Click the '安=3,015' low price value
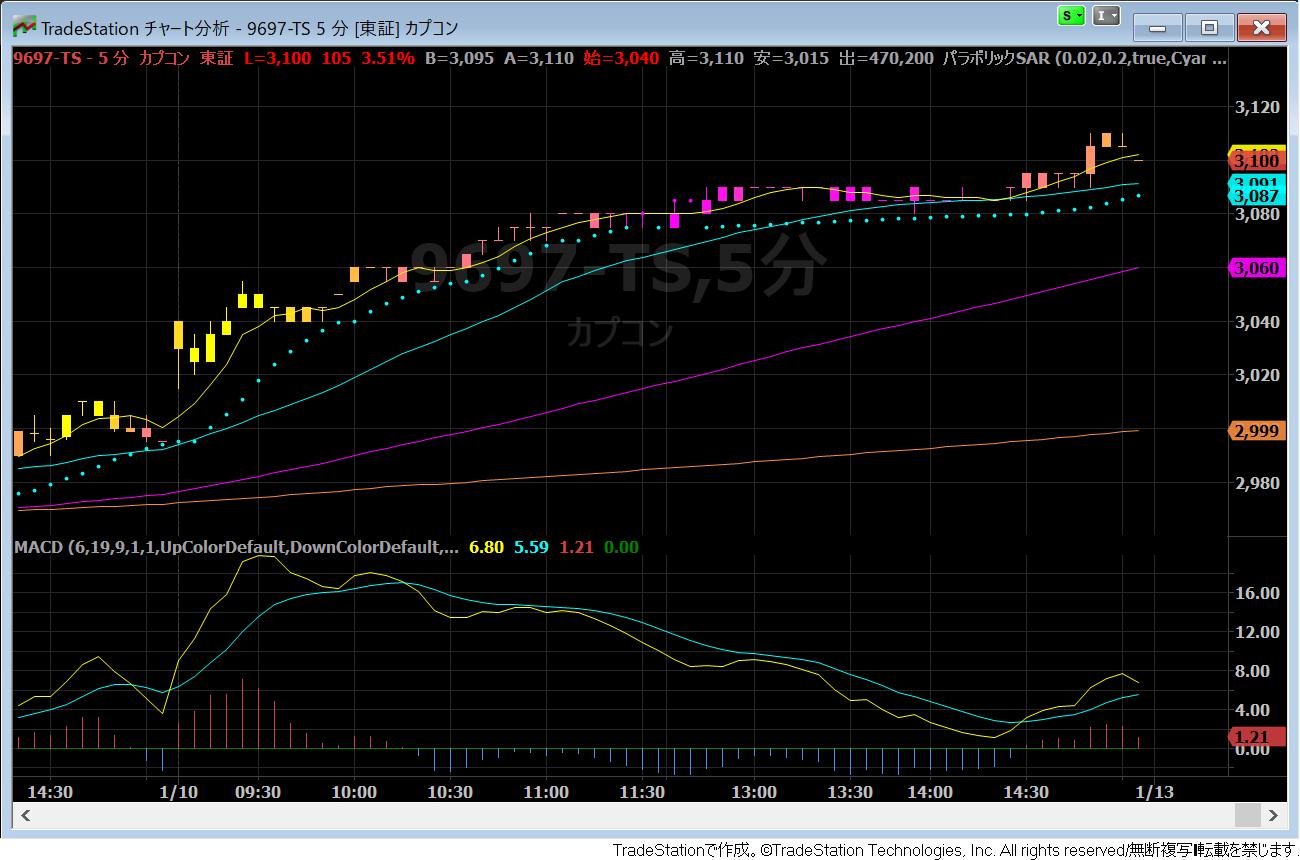Image resolution: width=1300 pixels, height=860 pixels. [x=791, y=58]
